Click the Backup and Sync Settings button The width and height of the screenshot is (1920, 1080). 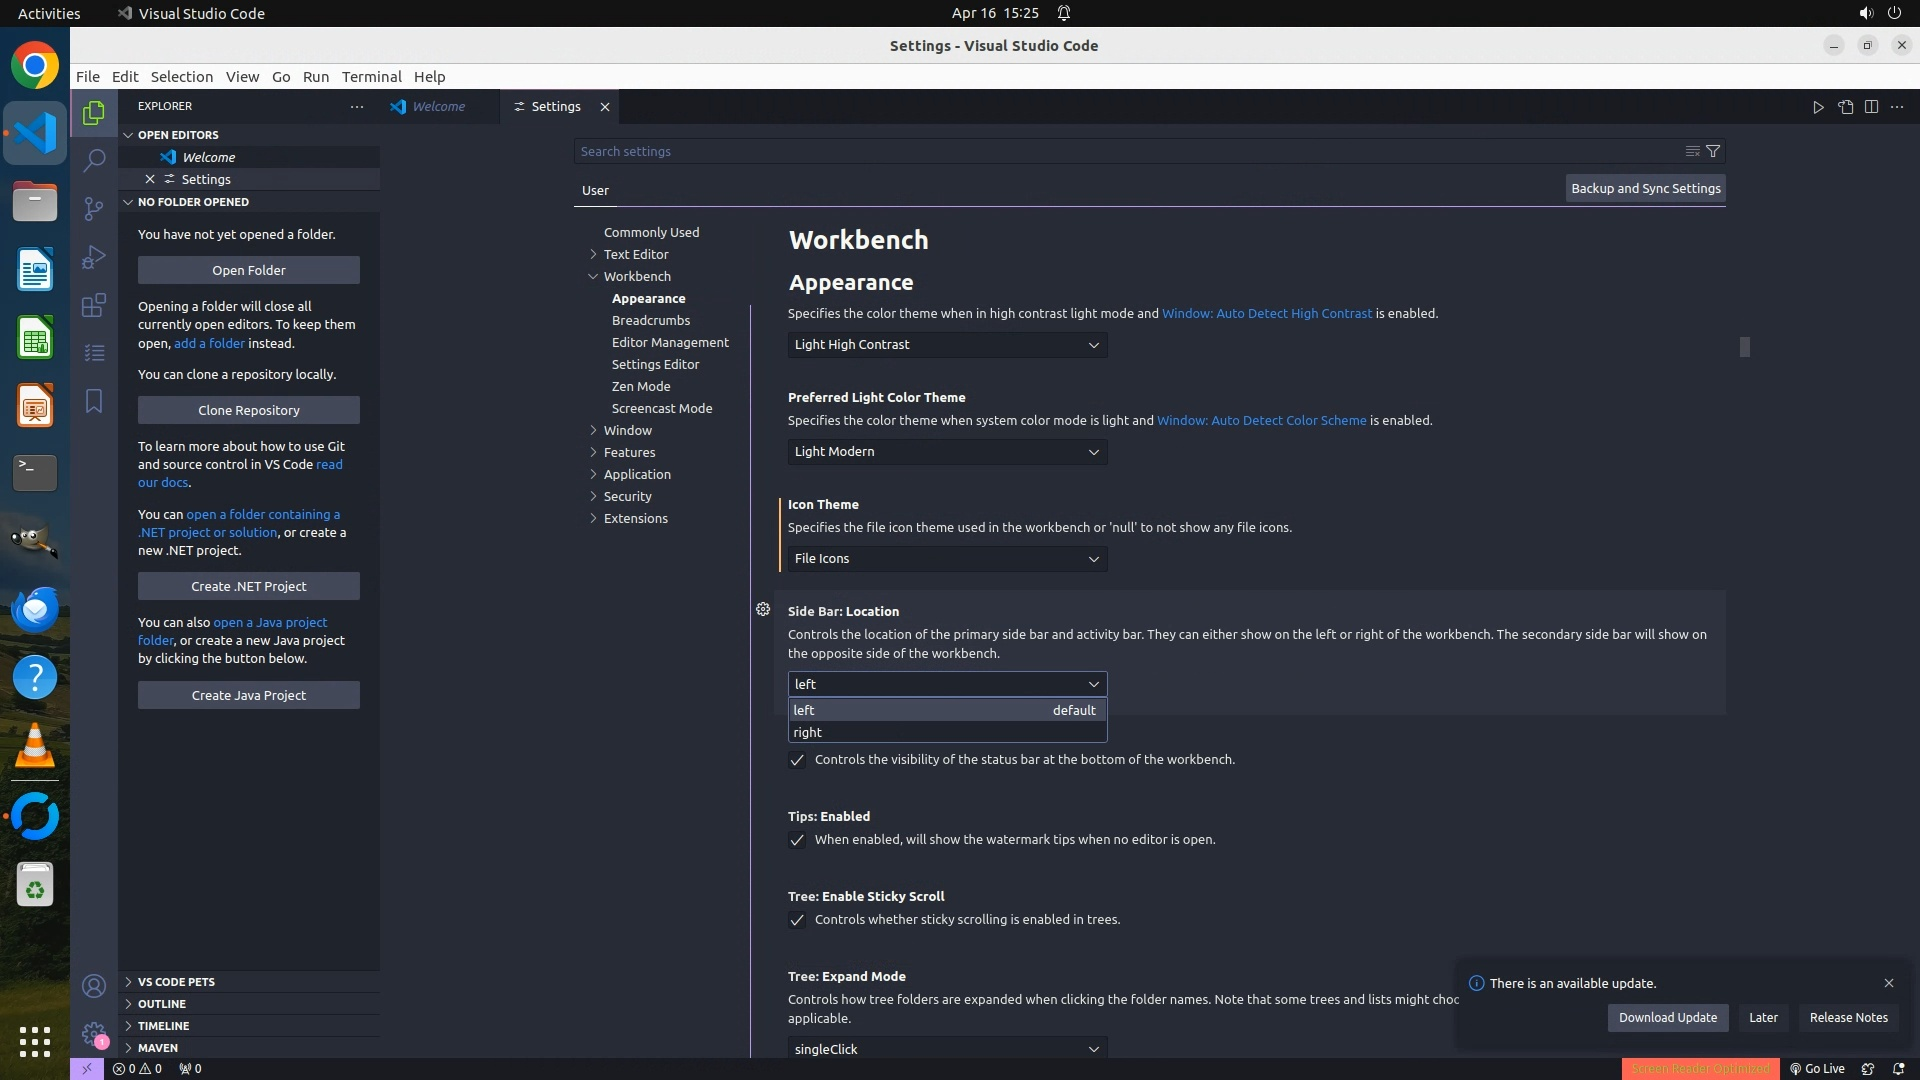(x=1645, y=188)
